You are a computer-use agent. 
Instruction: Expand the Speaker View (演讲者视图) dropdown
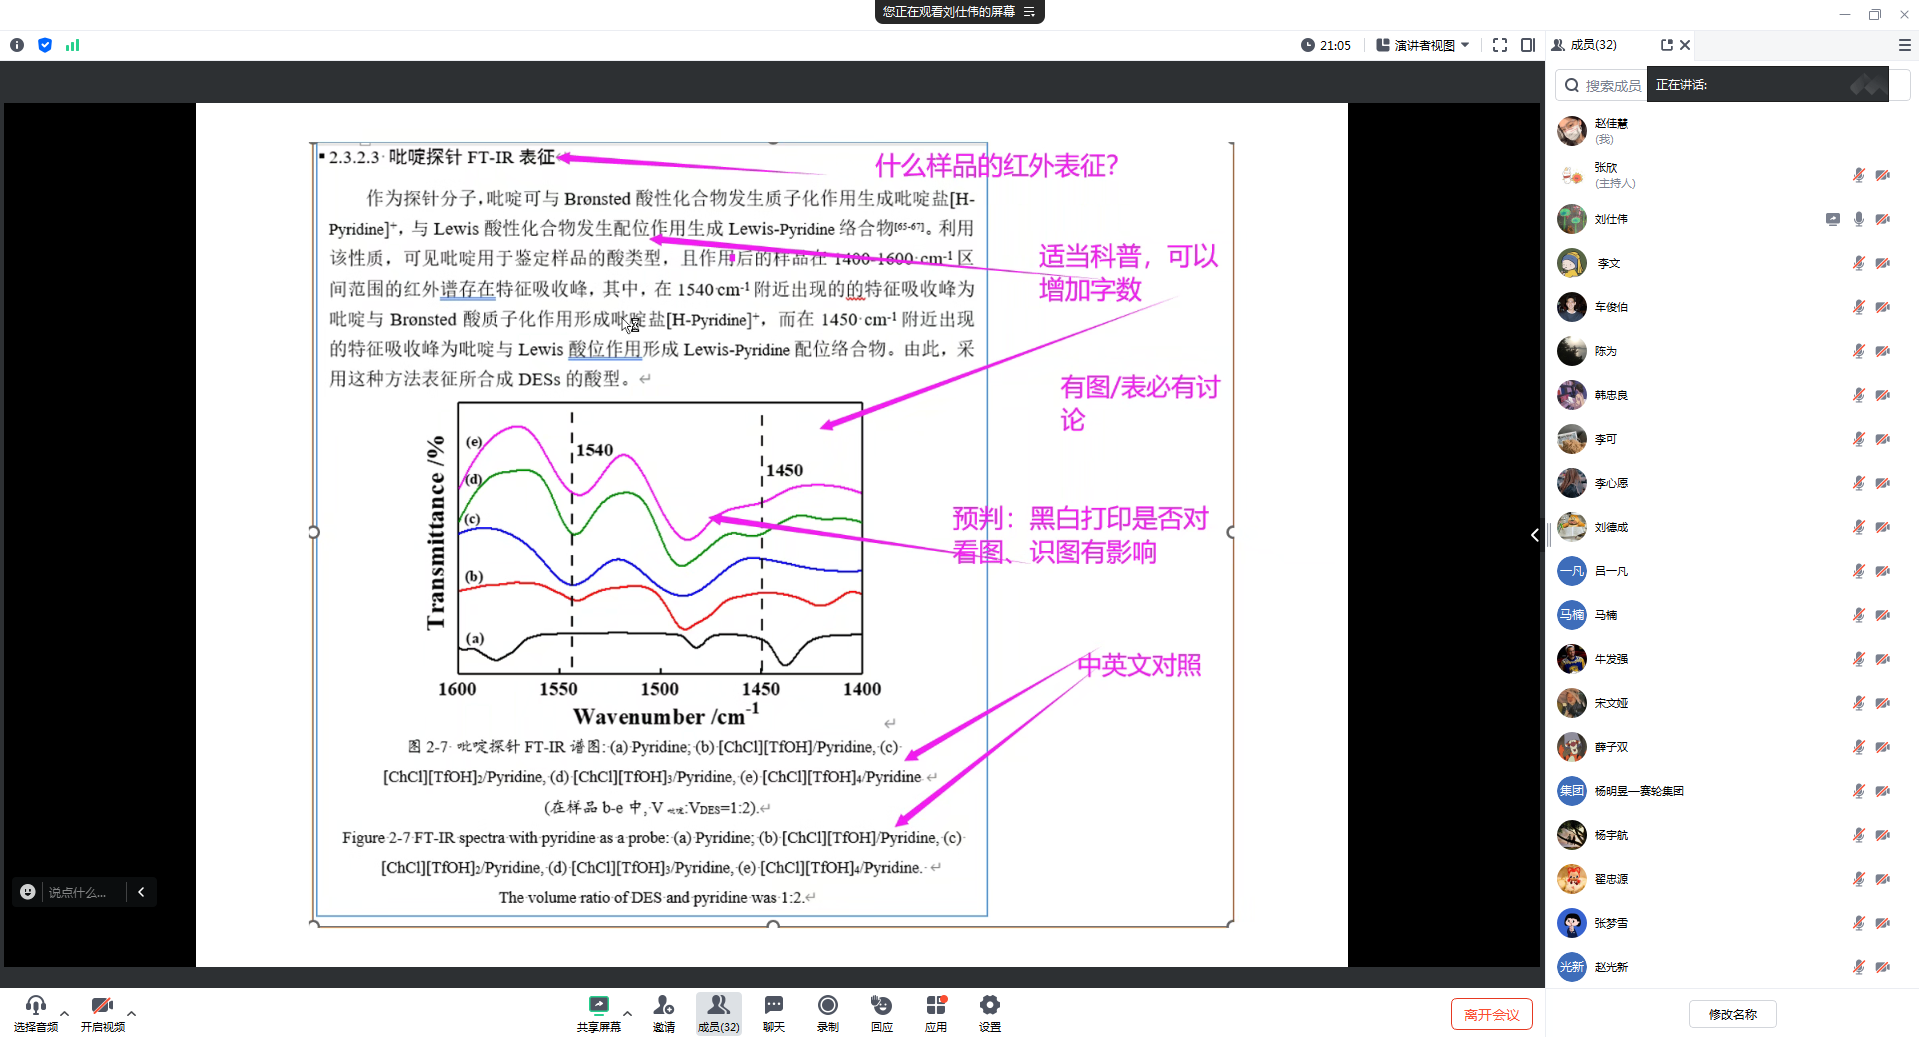pyautogui.click(x=1423, y=45)
